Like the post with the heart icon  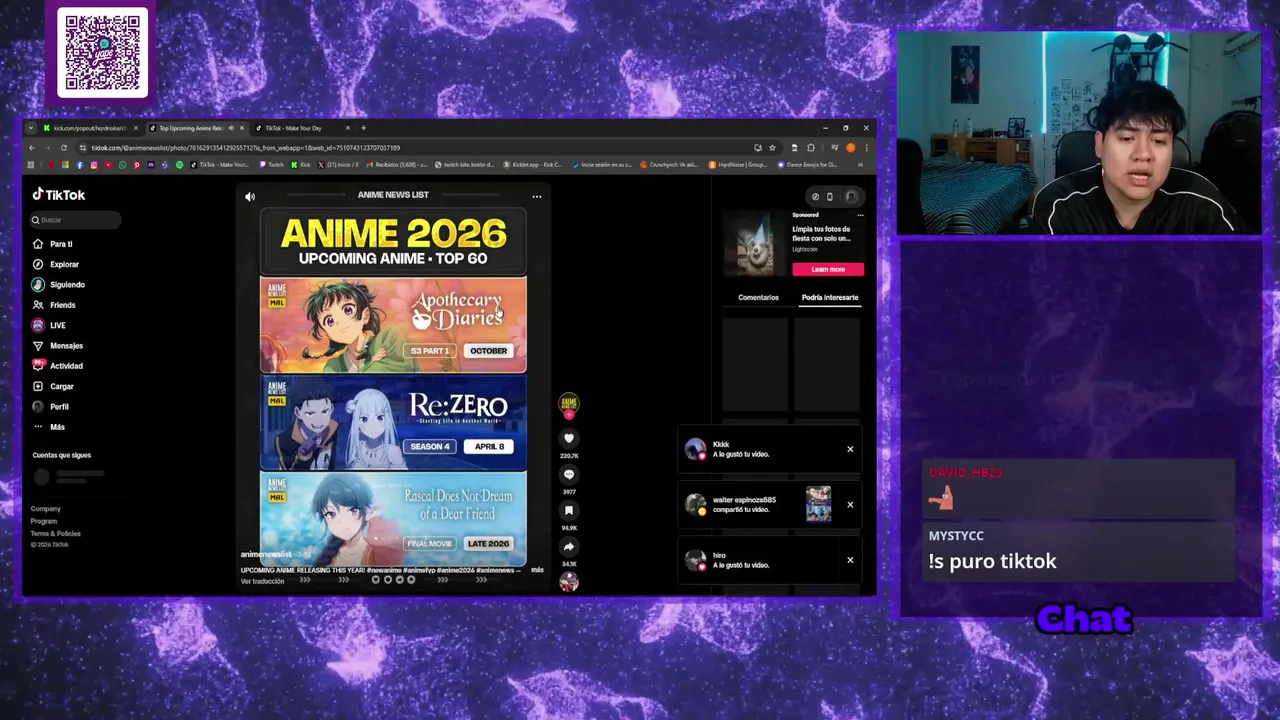[569, 438]
